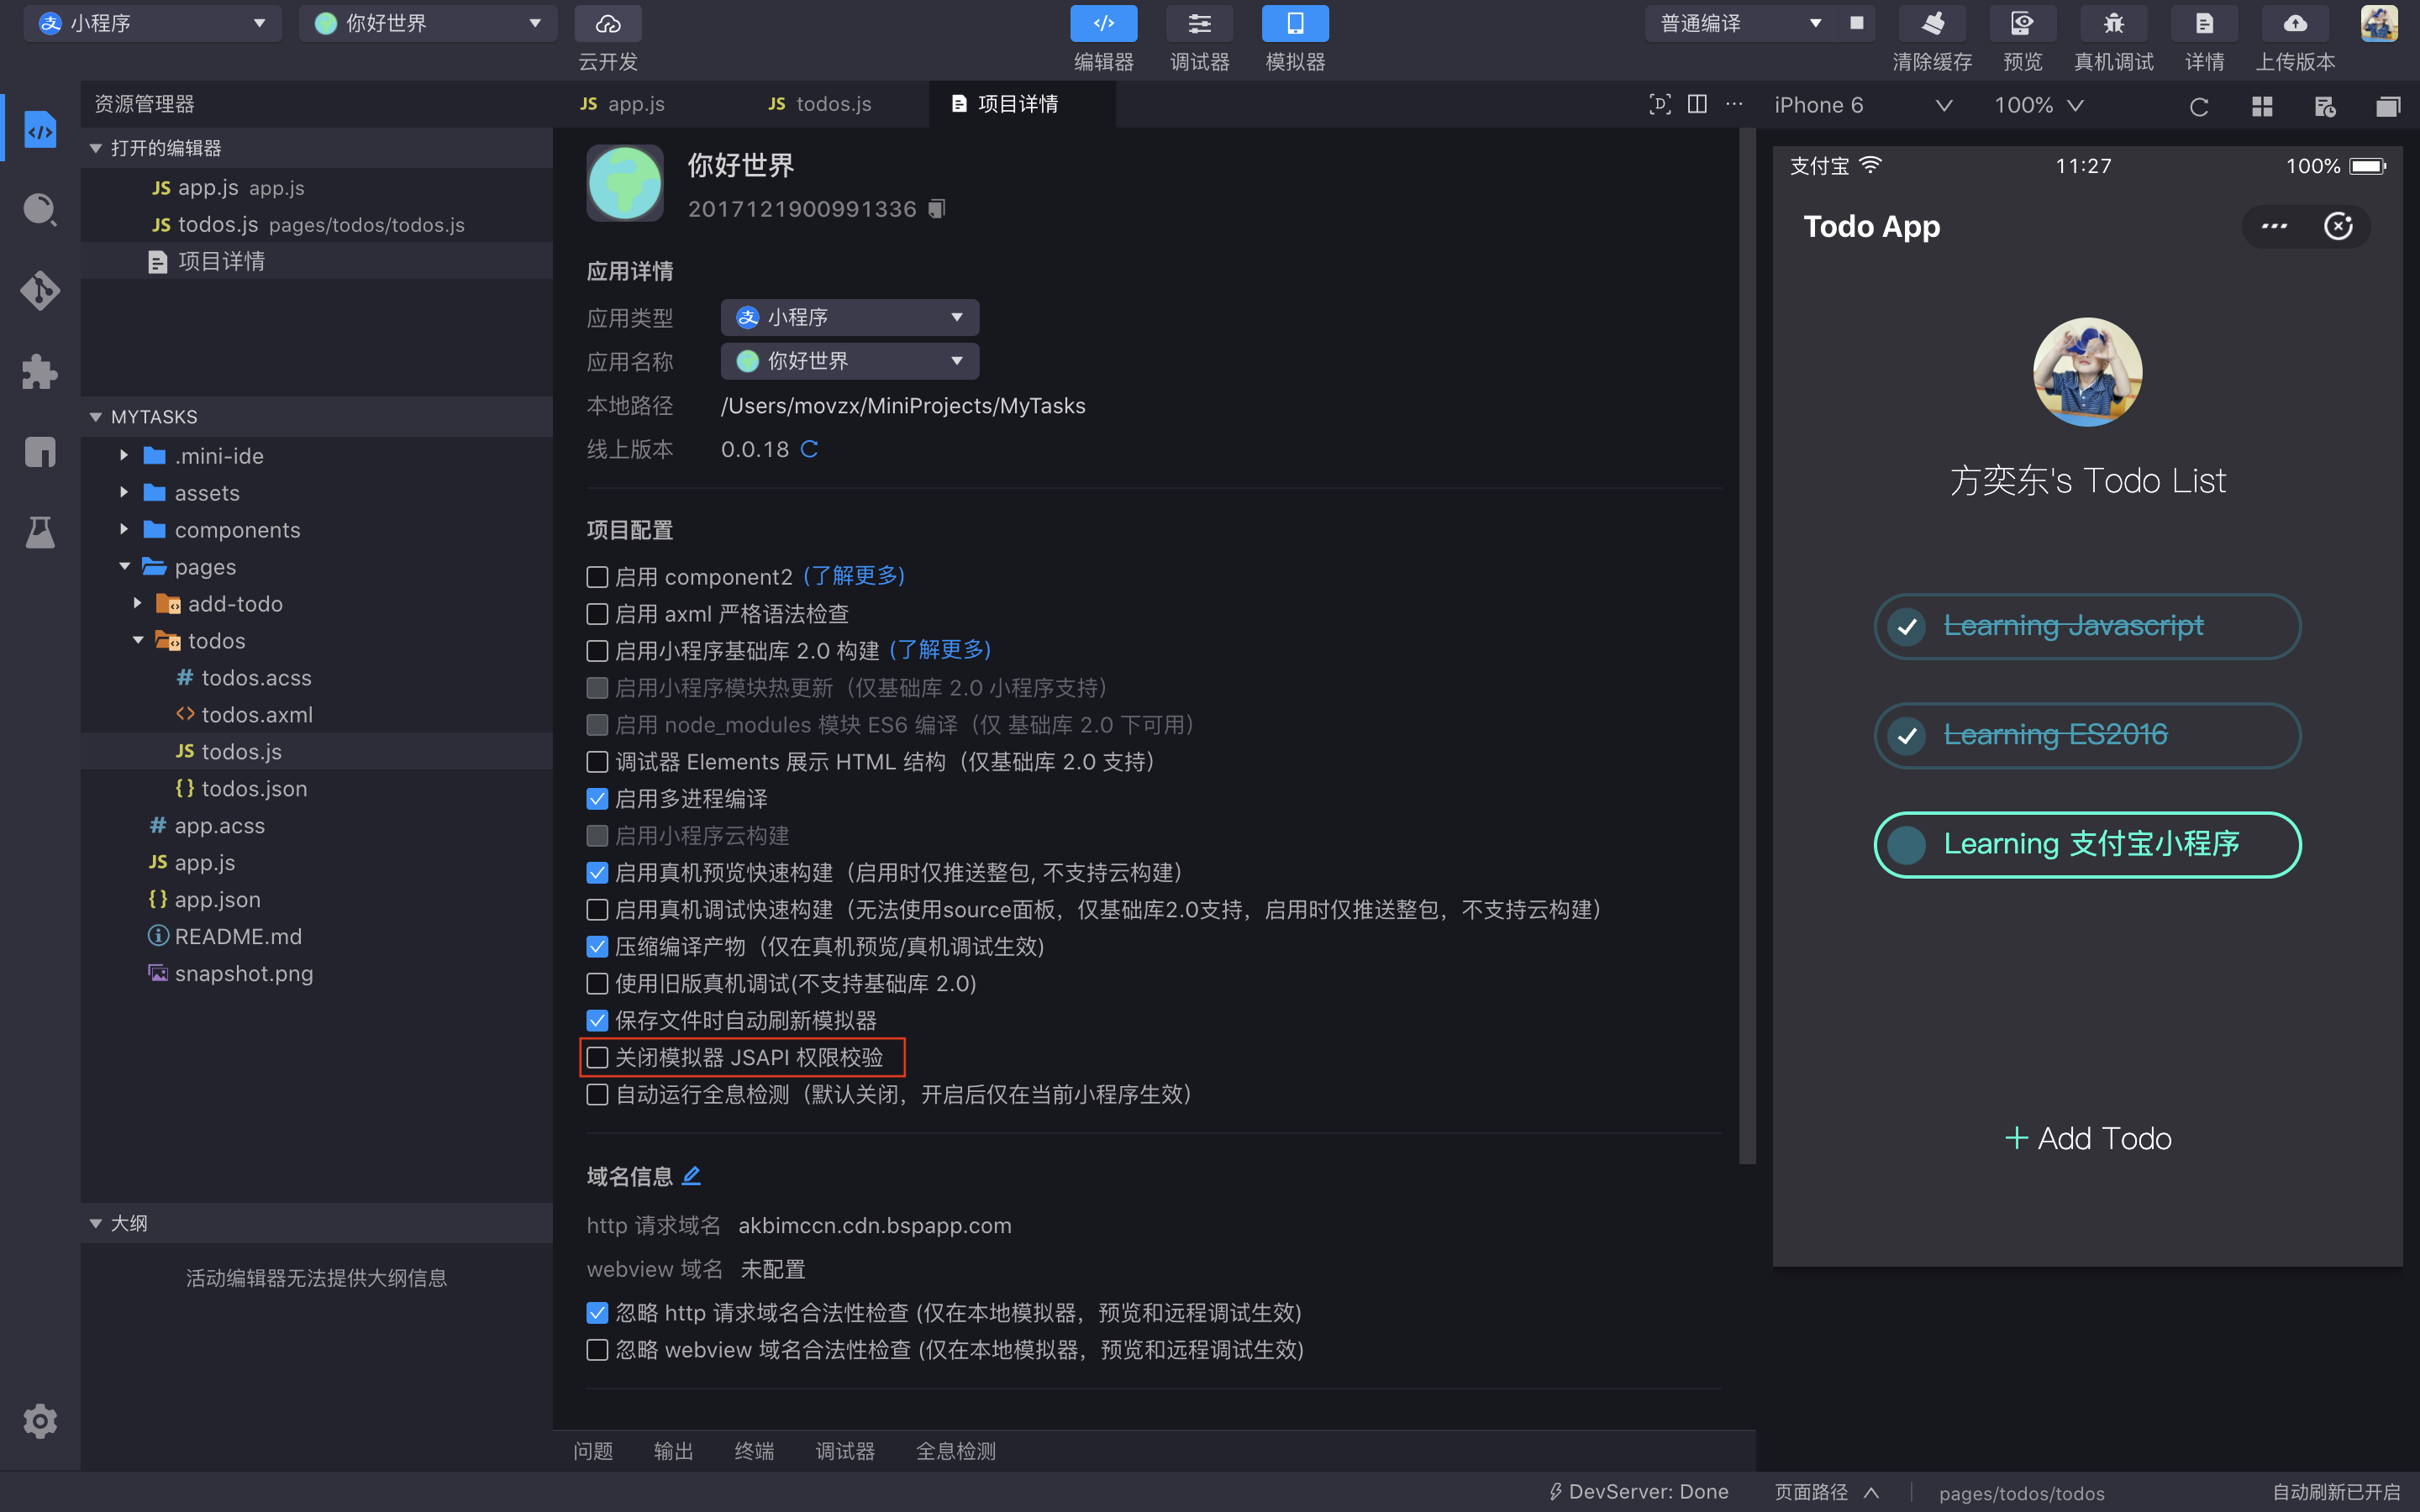Image resolution: width=2420 pixels, height=1512 pixels.
Task: Uncheck 忽略 http 请求域名合法性检查 checkbox
Action: click(597, 1313)
